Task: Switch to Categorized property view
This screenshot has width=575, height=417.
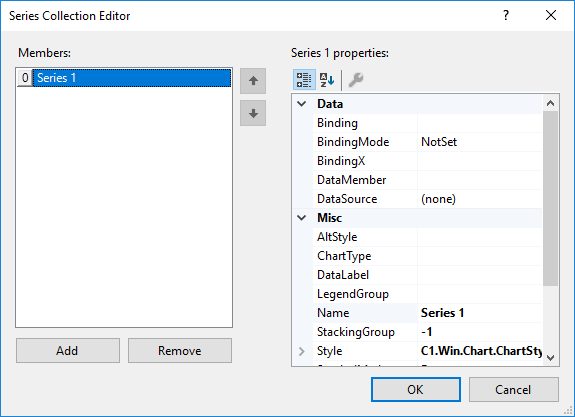Action: click(x=304, y=80)
